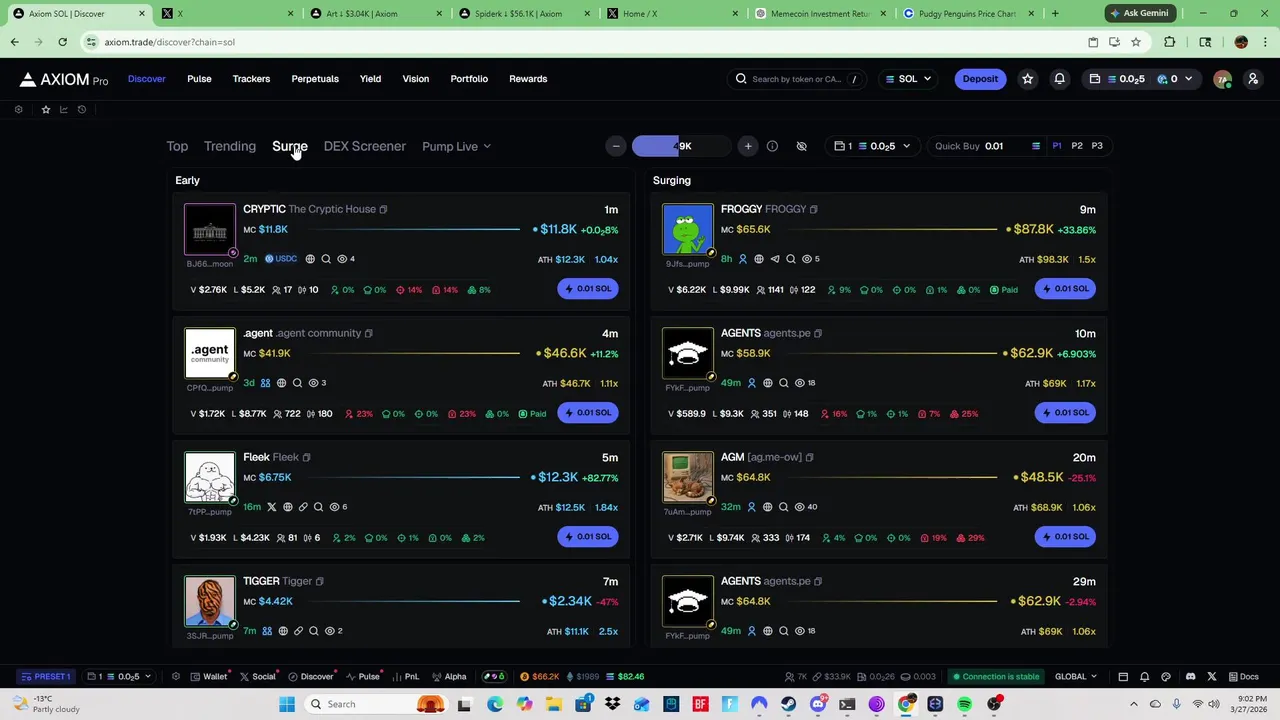1280x720 pixels.
Task: Copy the TIGGER token address
Action: tap(320, 581)
